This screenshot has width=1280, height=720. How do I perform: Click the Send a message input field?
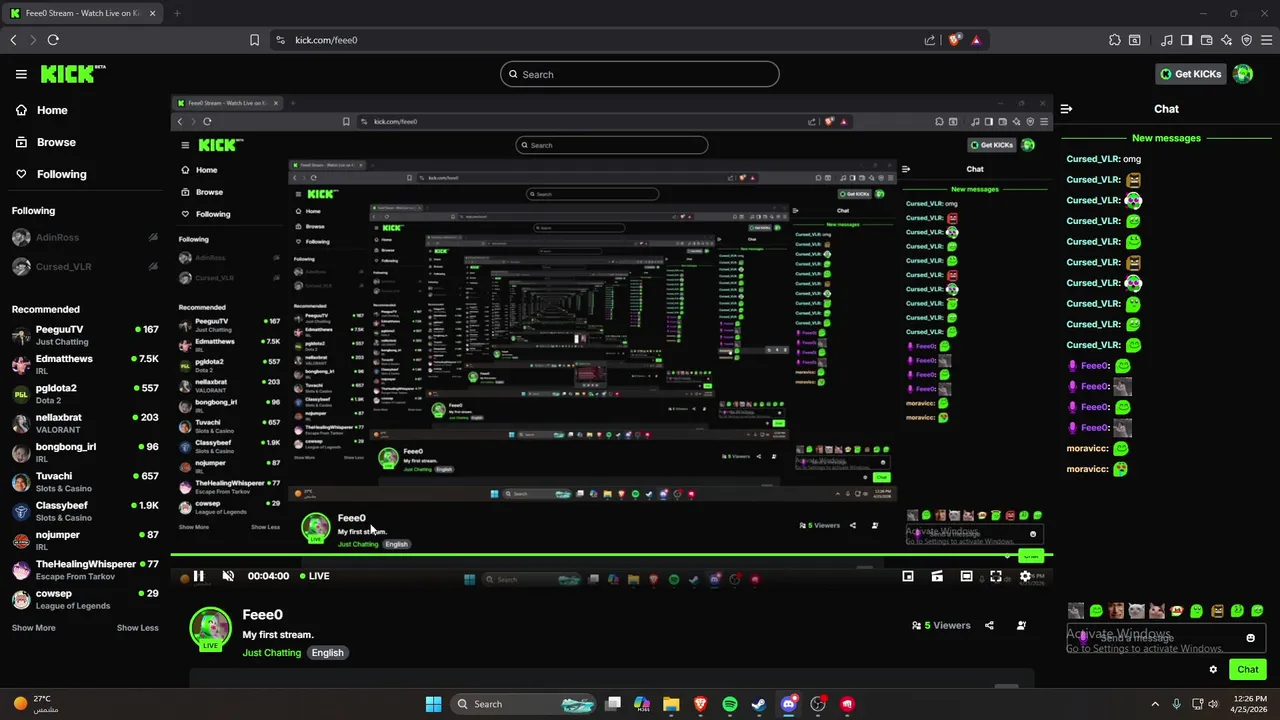[x=1166, y=638]
